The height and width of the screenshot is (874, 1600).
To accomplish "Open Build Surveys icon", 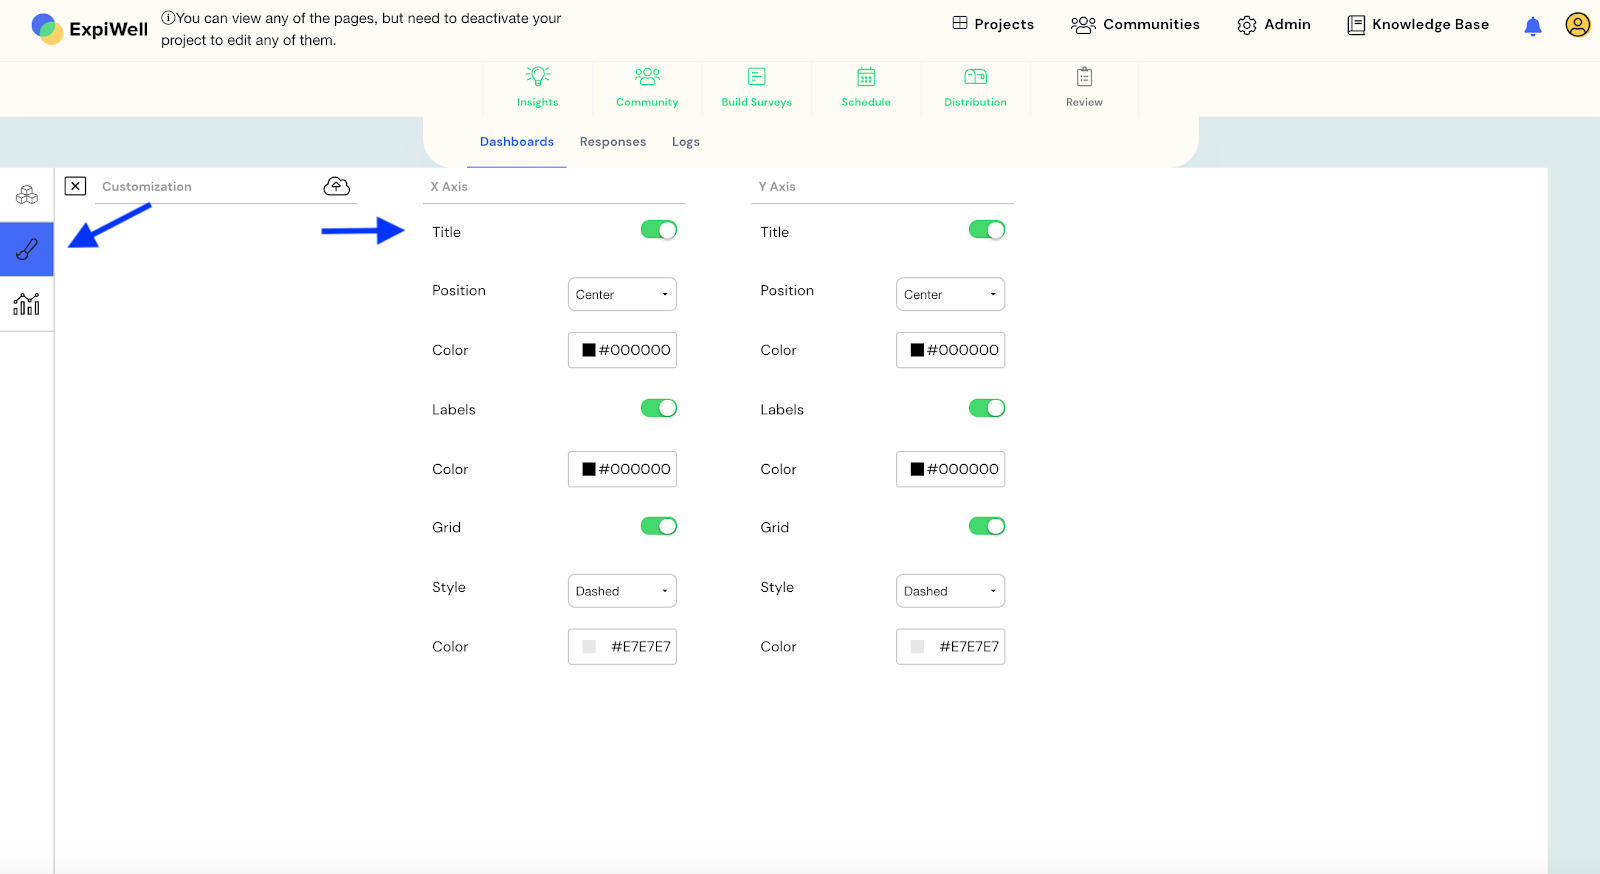I will tap(757, 76).
